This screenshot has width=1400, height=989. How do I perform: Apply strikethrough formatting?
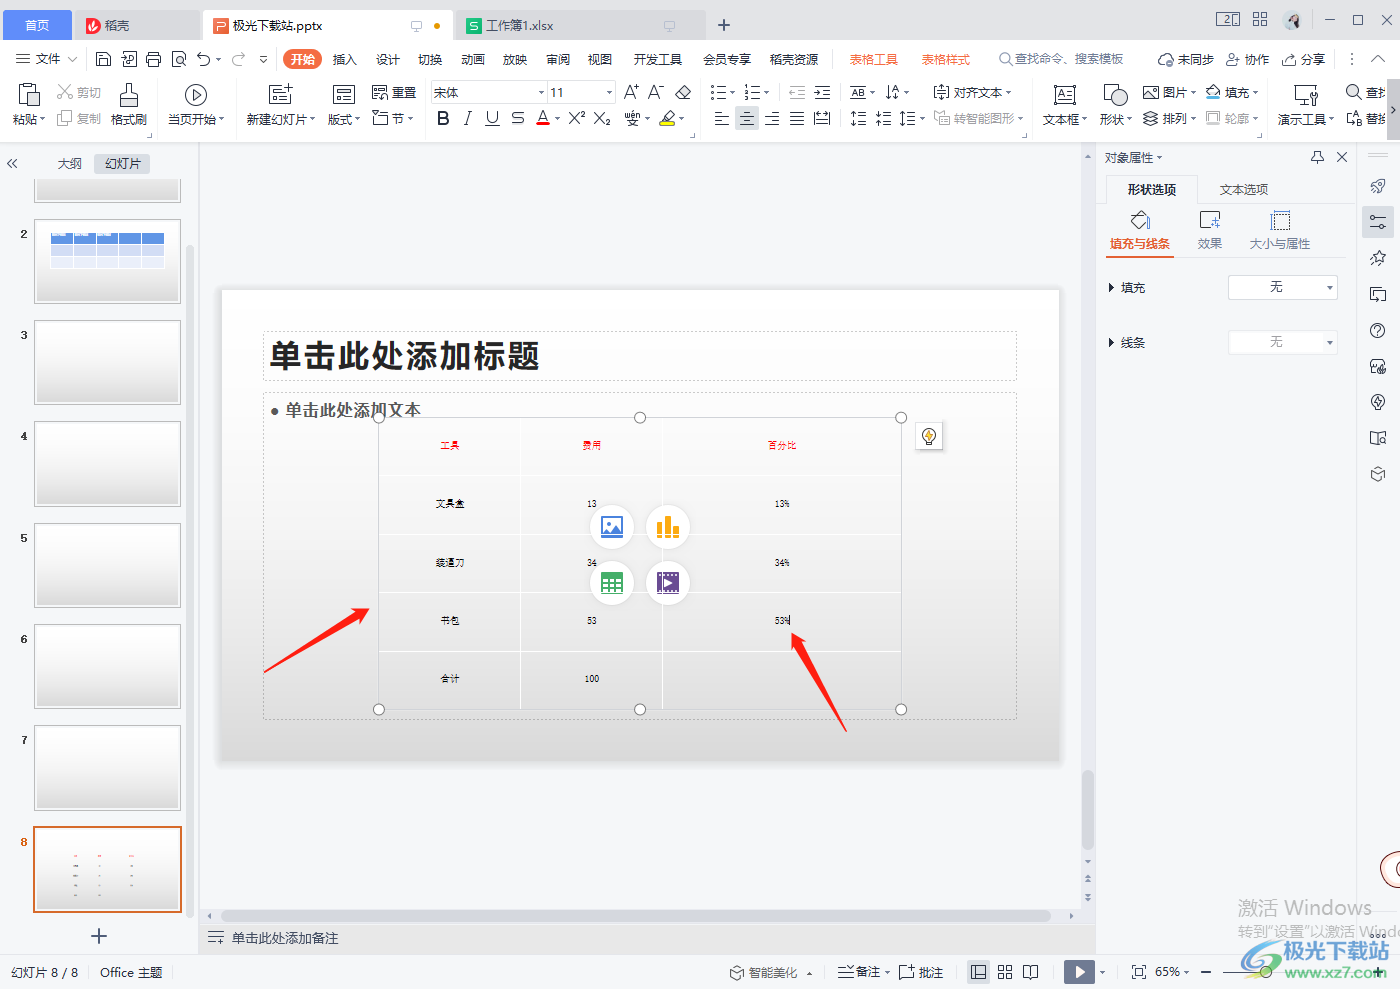[x=517, y=118]
